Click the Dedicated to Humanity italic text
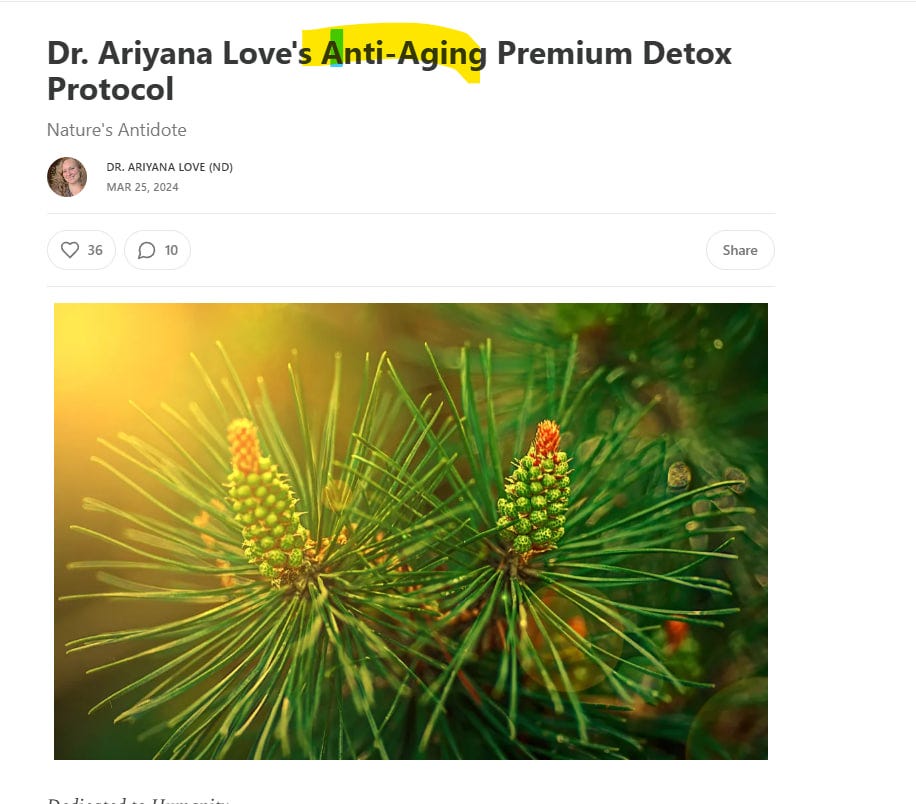The width and height of the screenshot is (916, 804). pos(138,800)
